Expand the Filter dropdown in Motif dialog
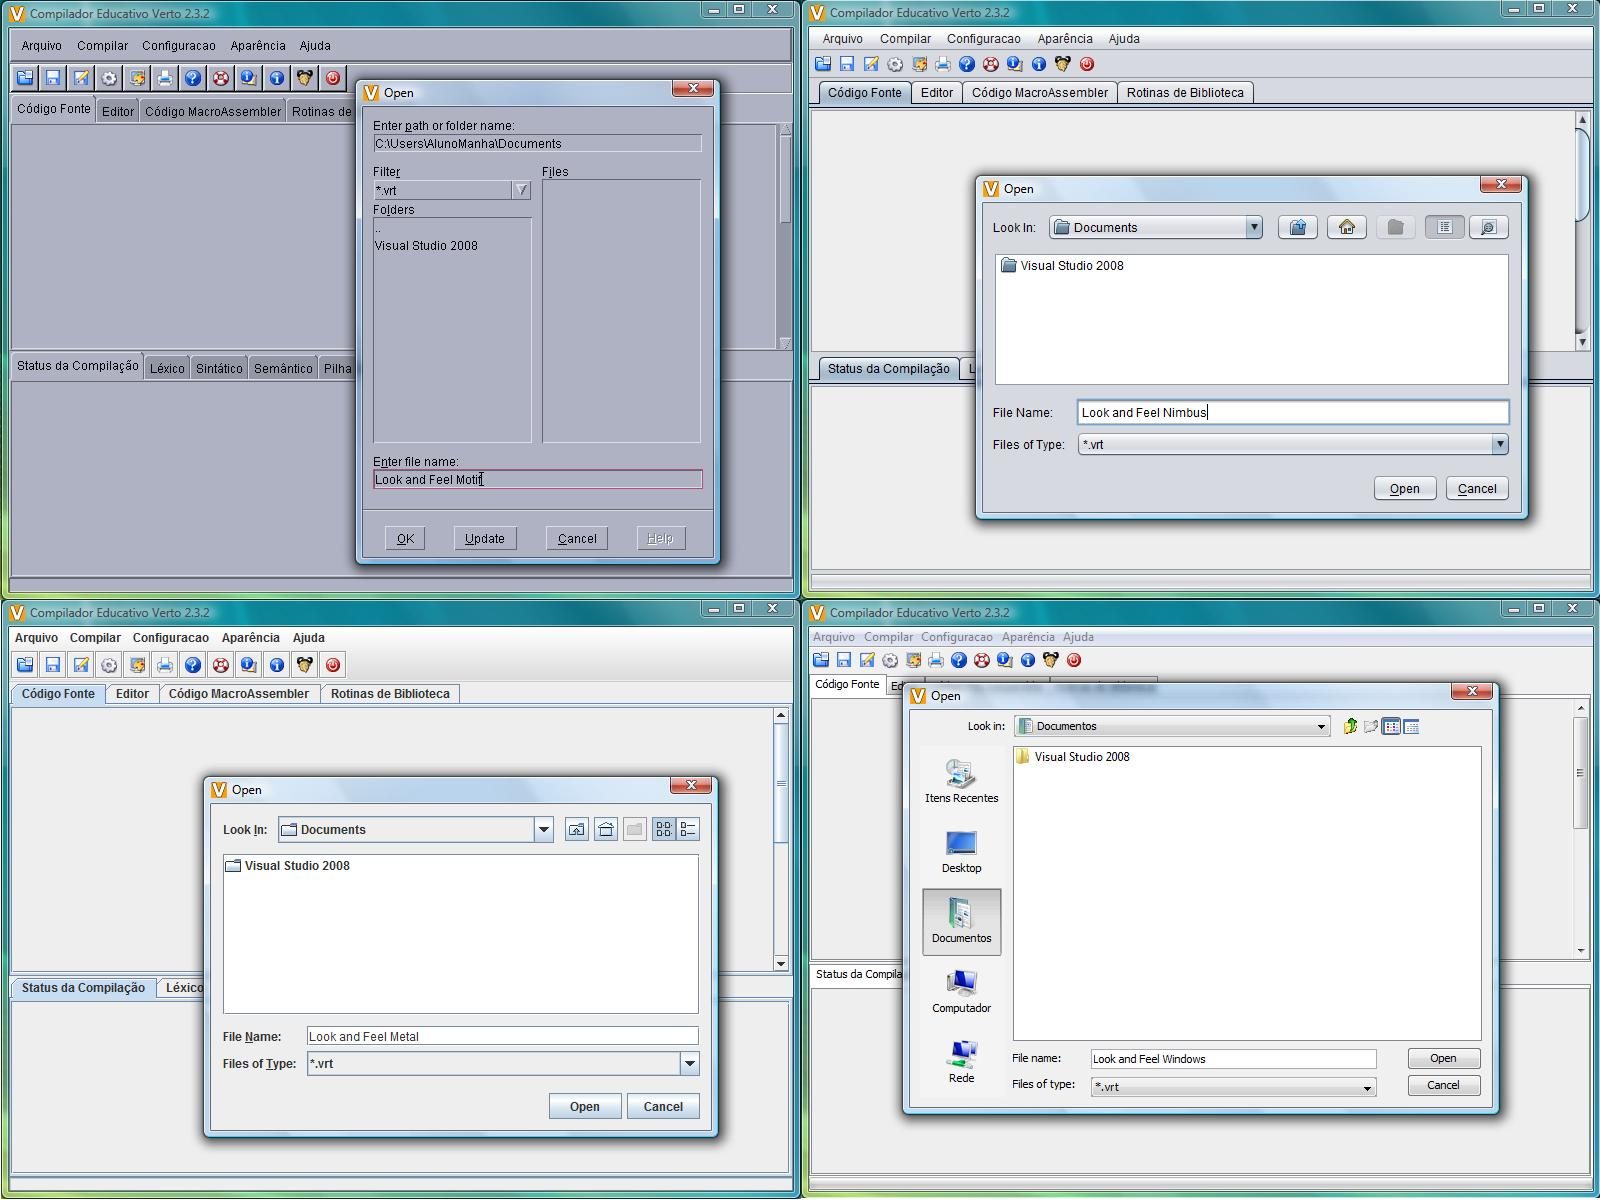The width and height of the screenshot is (1600, 1200). [x=521, y=190]
